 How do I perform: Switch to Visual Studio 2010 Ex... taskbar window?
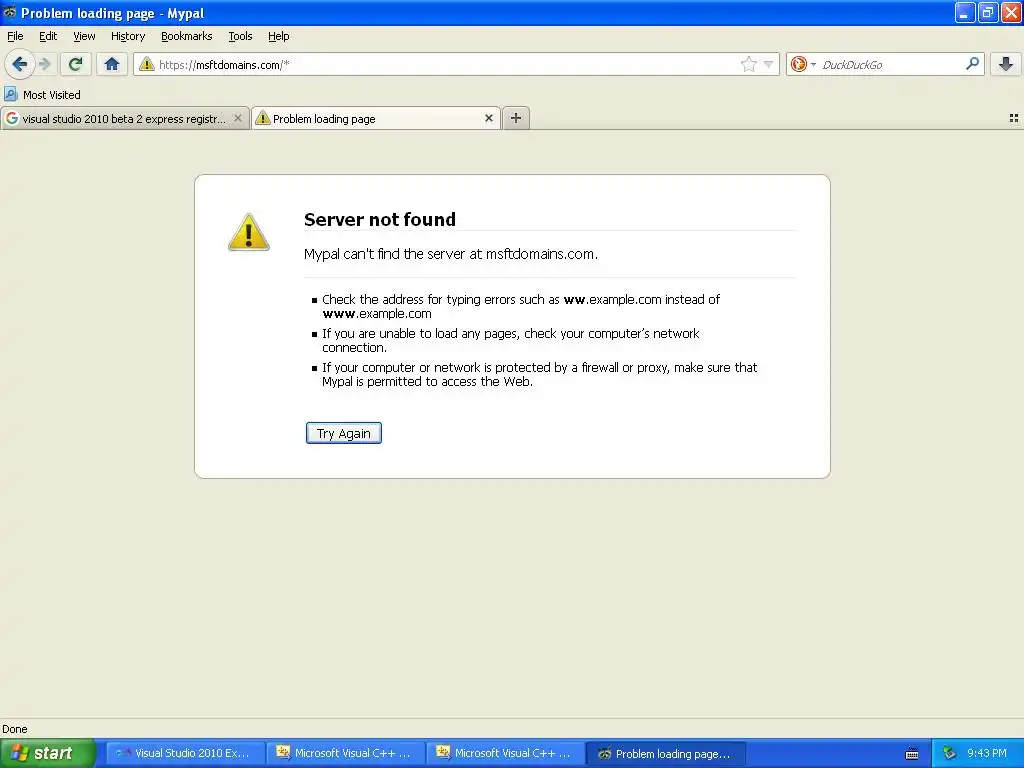coord(185,753)
